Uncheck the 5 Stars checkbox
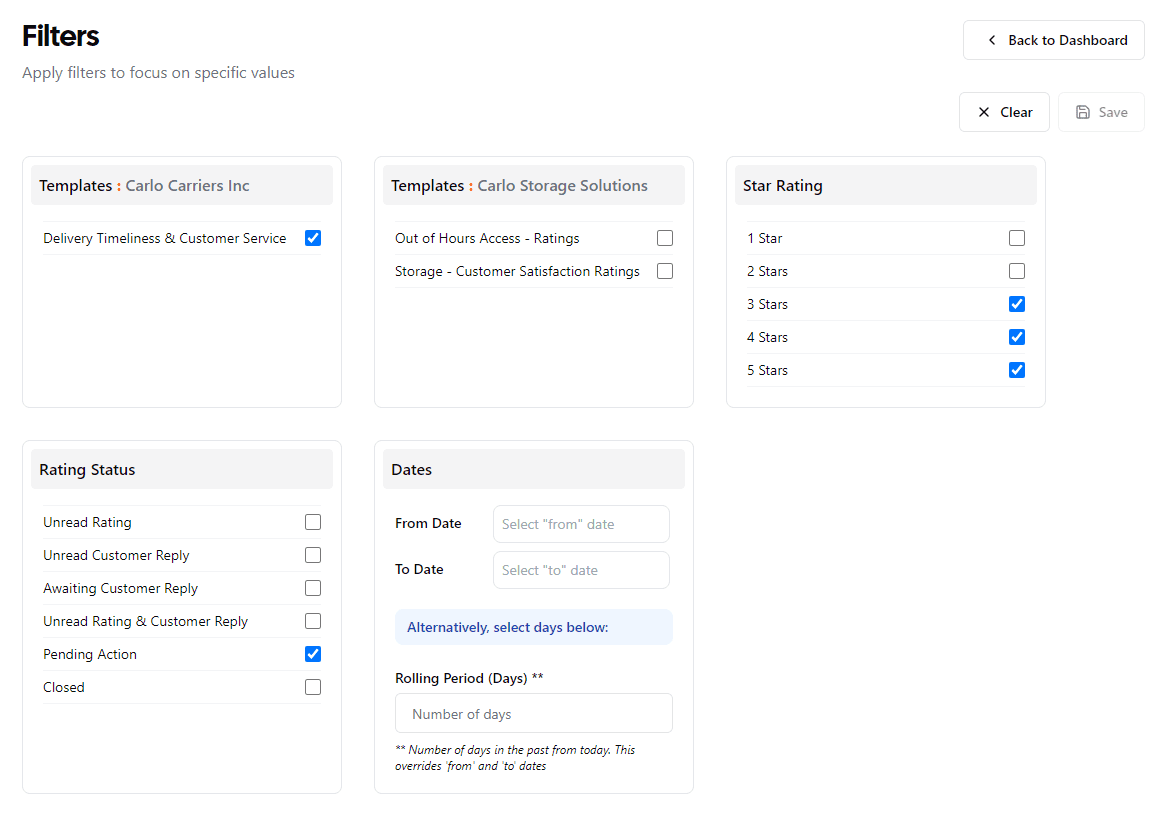The height and width of the screenshot is (814, 1163). coord(1017,370)
